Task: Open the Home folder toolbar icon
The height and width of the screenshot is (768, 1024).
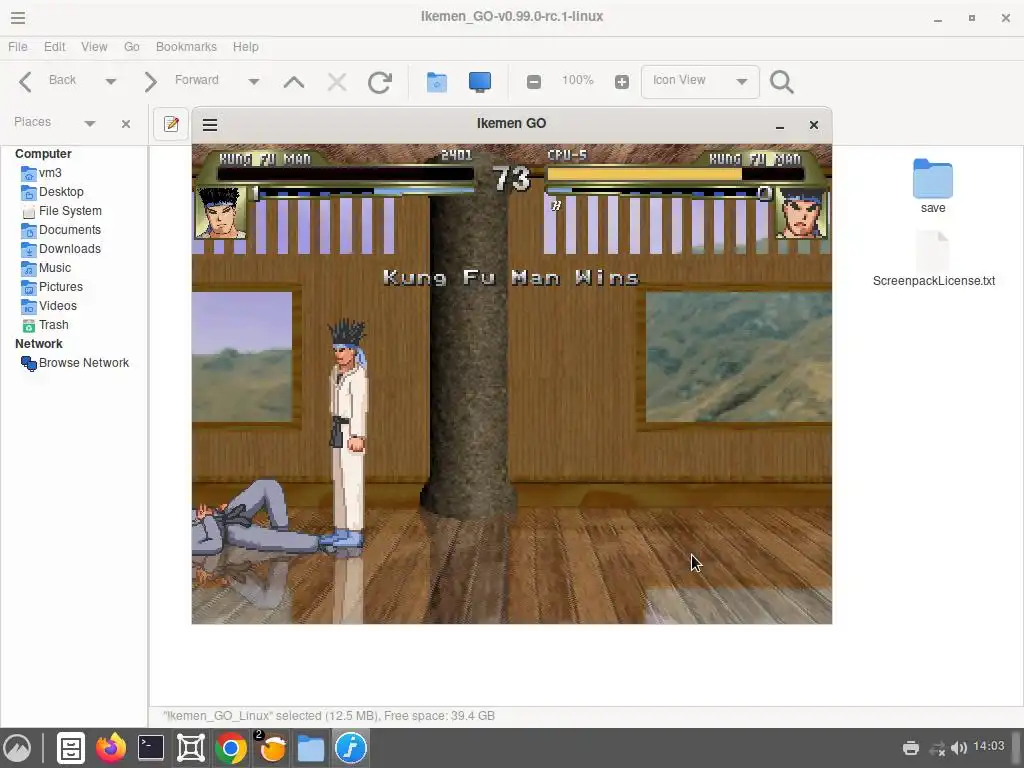Action: click(x=437, y=82)
